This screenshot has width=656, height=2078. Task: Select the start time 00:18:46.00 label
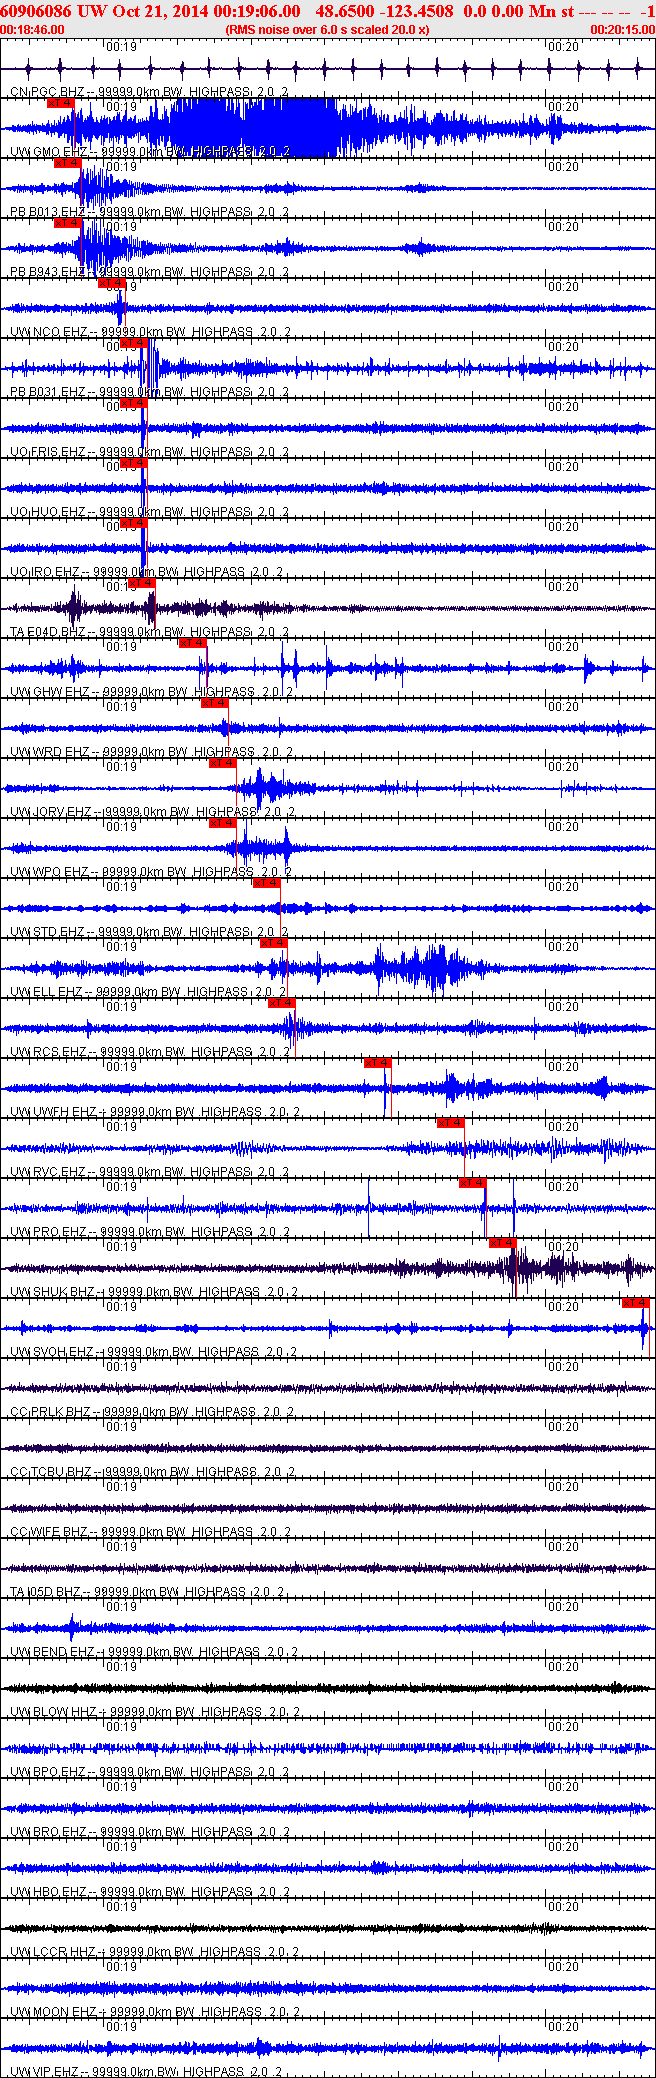pyautogui.click(x=33, y=29)
